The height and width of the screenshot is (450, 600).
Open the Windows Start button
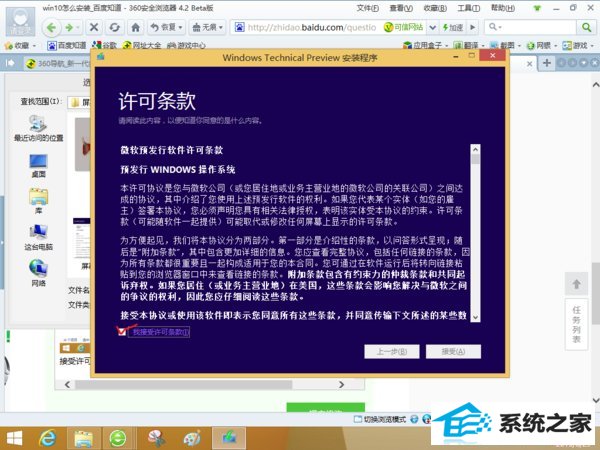[15, 439]
